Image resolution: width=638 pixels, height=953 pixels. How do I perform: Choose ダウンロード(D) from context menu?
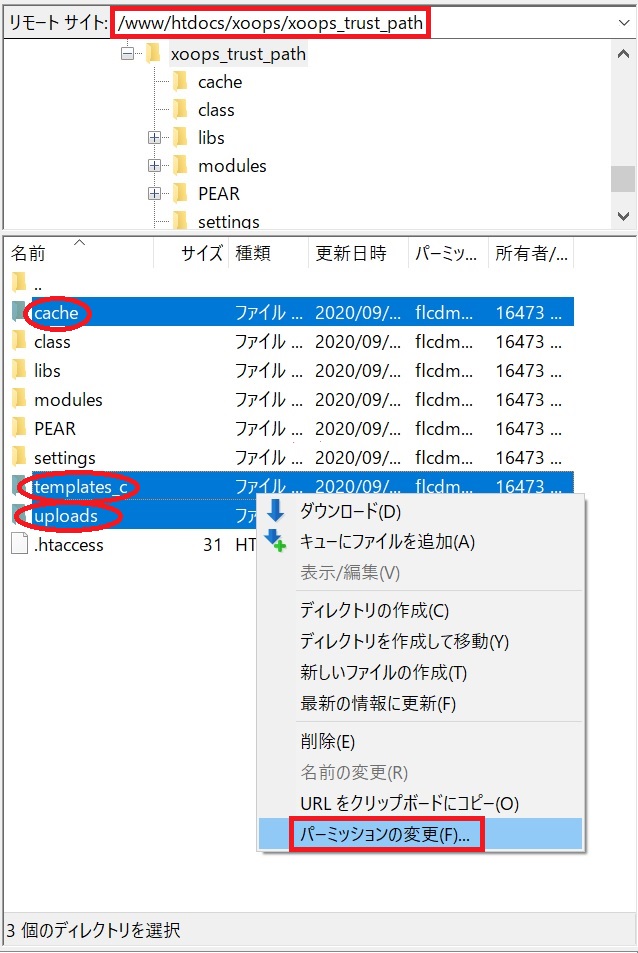click(420, 511)
